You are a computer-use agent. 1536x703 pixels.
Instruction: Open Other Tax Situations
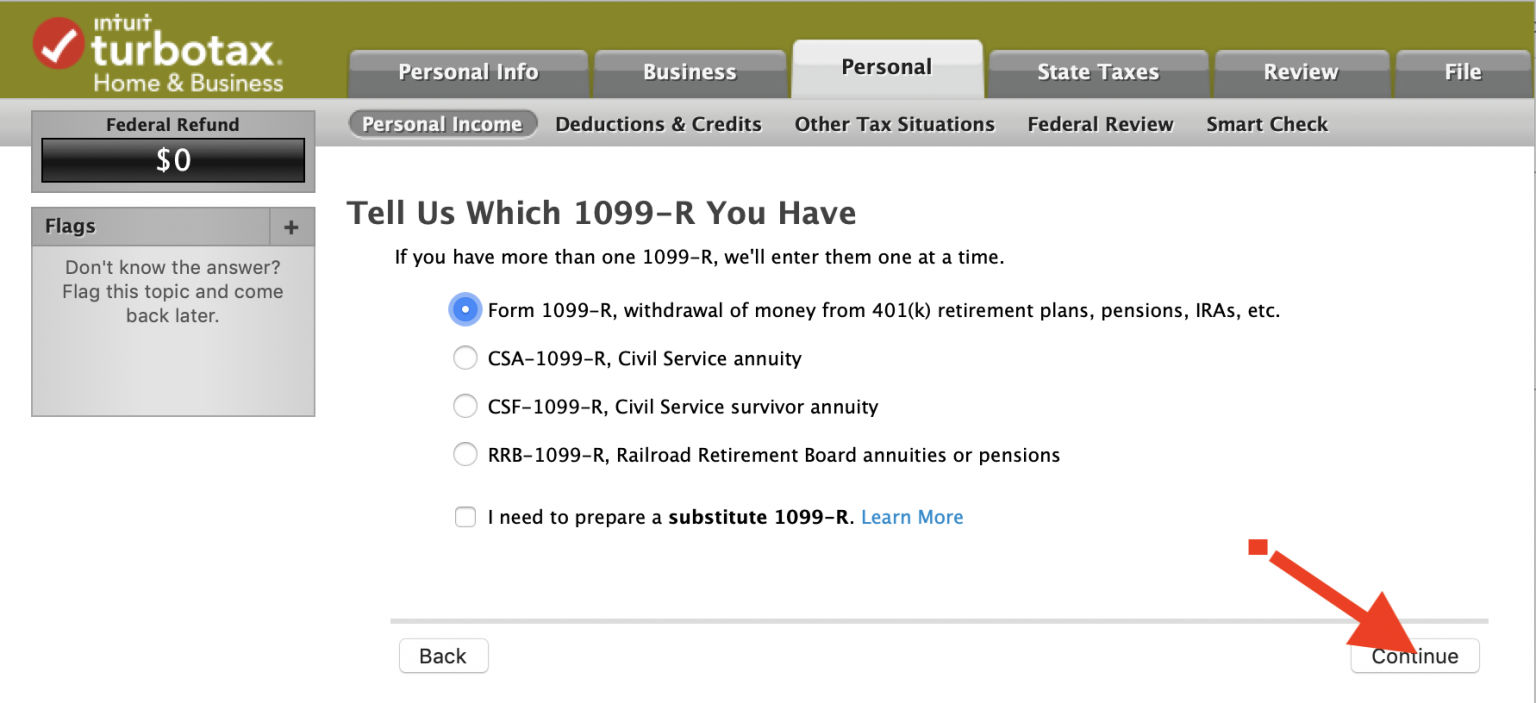click(x=894, y=123)
